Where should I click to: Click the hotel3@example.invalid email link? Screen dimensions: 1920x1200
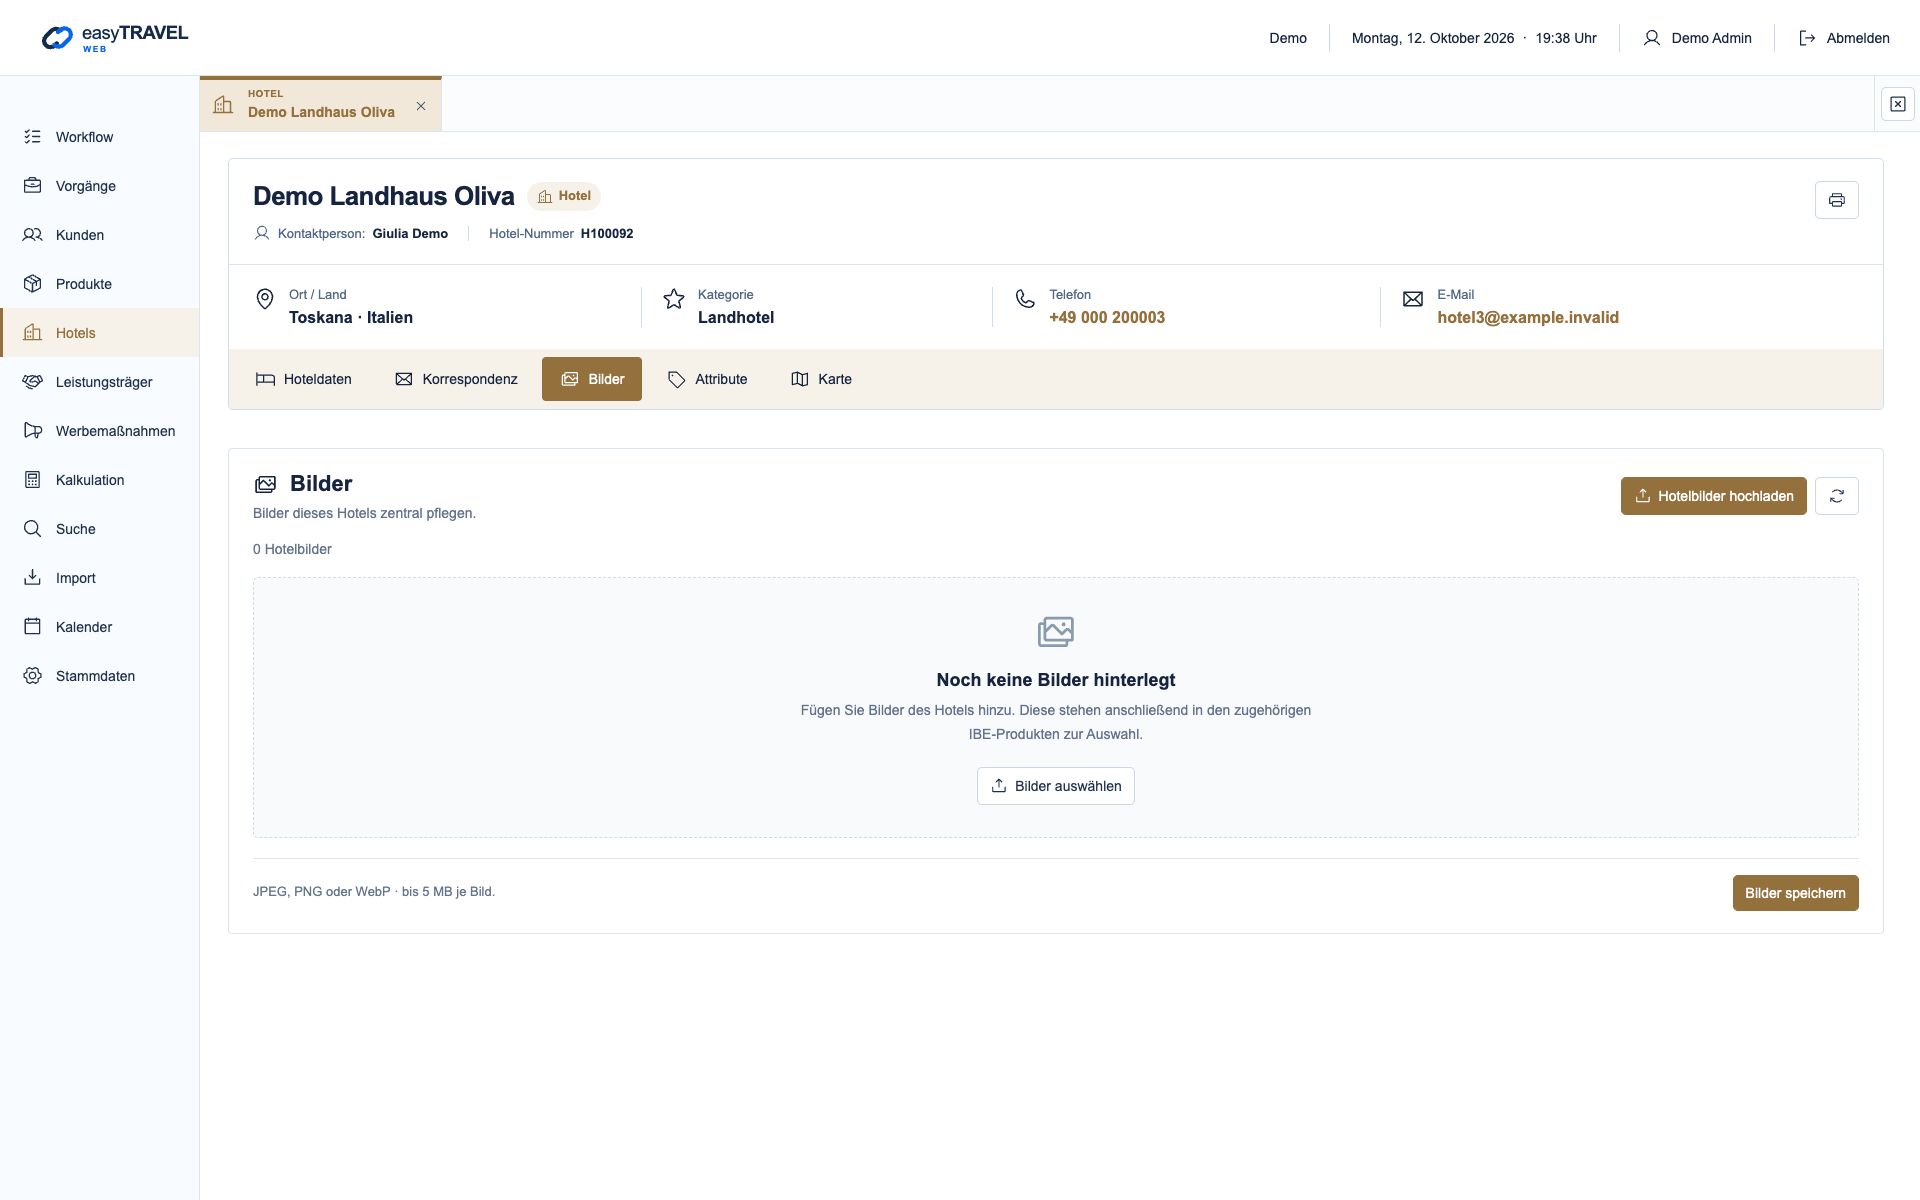coord(1528,317)
